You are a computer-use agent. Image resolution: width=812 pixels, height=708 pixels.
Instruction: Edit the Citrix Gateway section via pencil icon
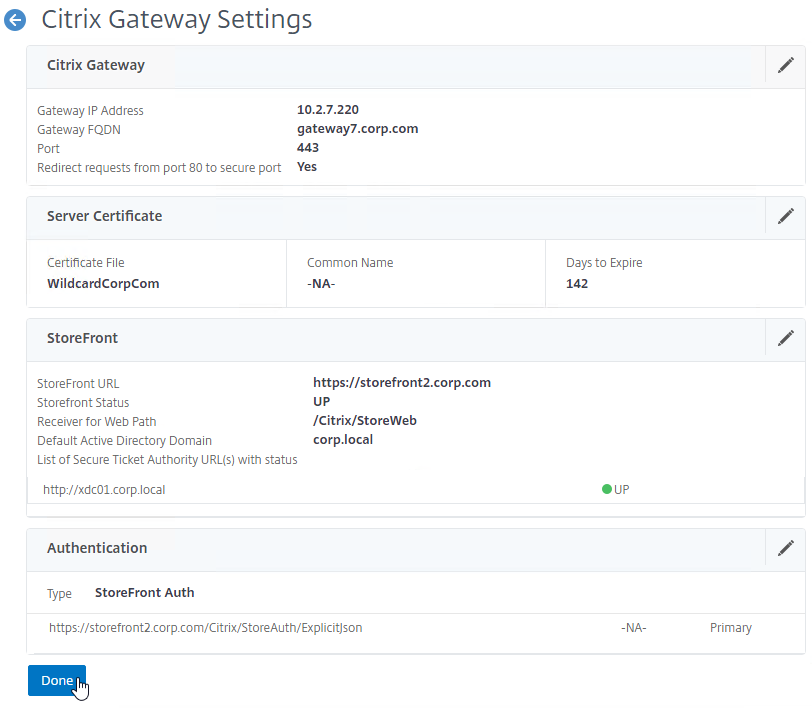(786, 65)
